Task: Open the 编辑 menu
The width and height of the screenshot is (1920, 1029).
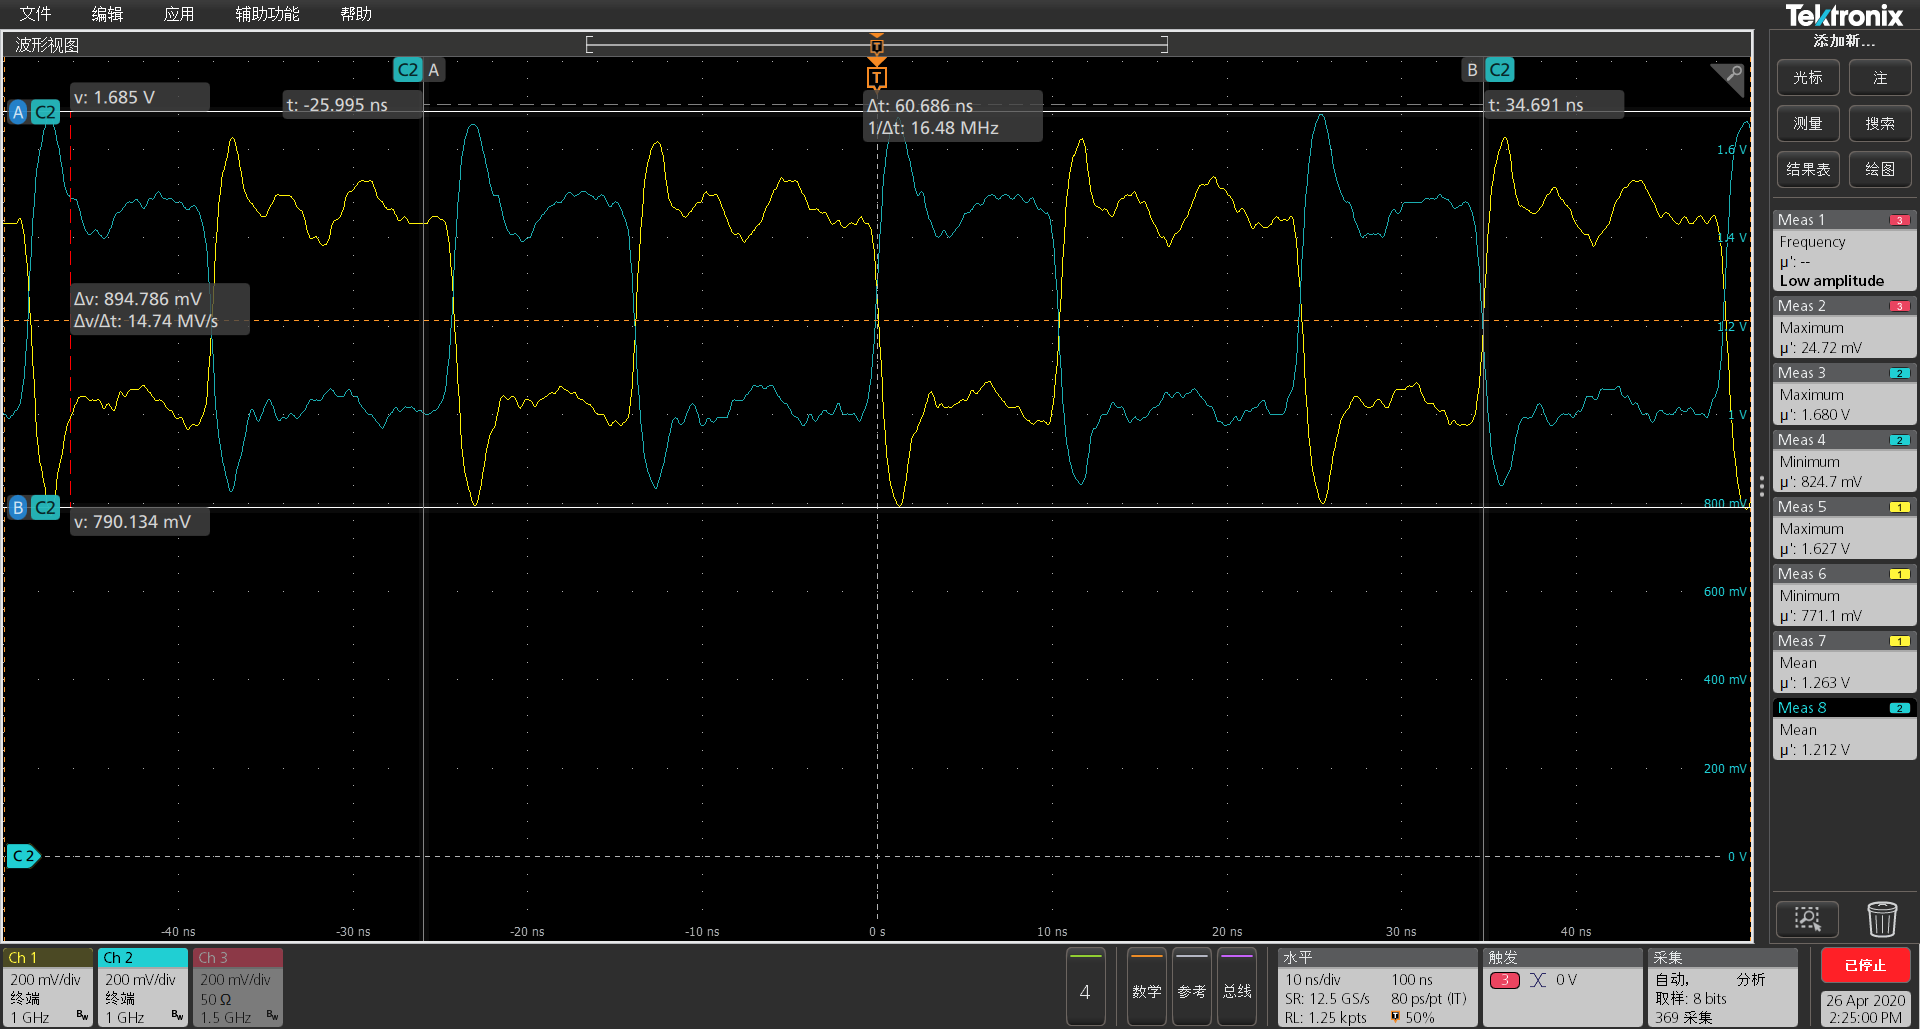Action: pos(107,14)
